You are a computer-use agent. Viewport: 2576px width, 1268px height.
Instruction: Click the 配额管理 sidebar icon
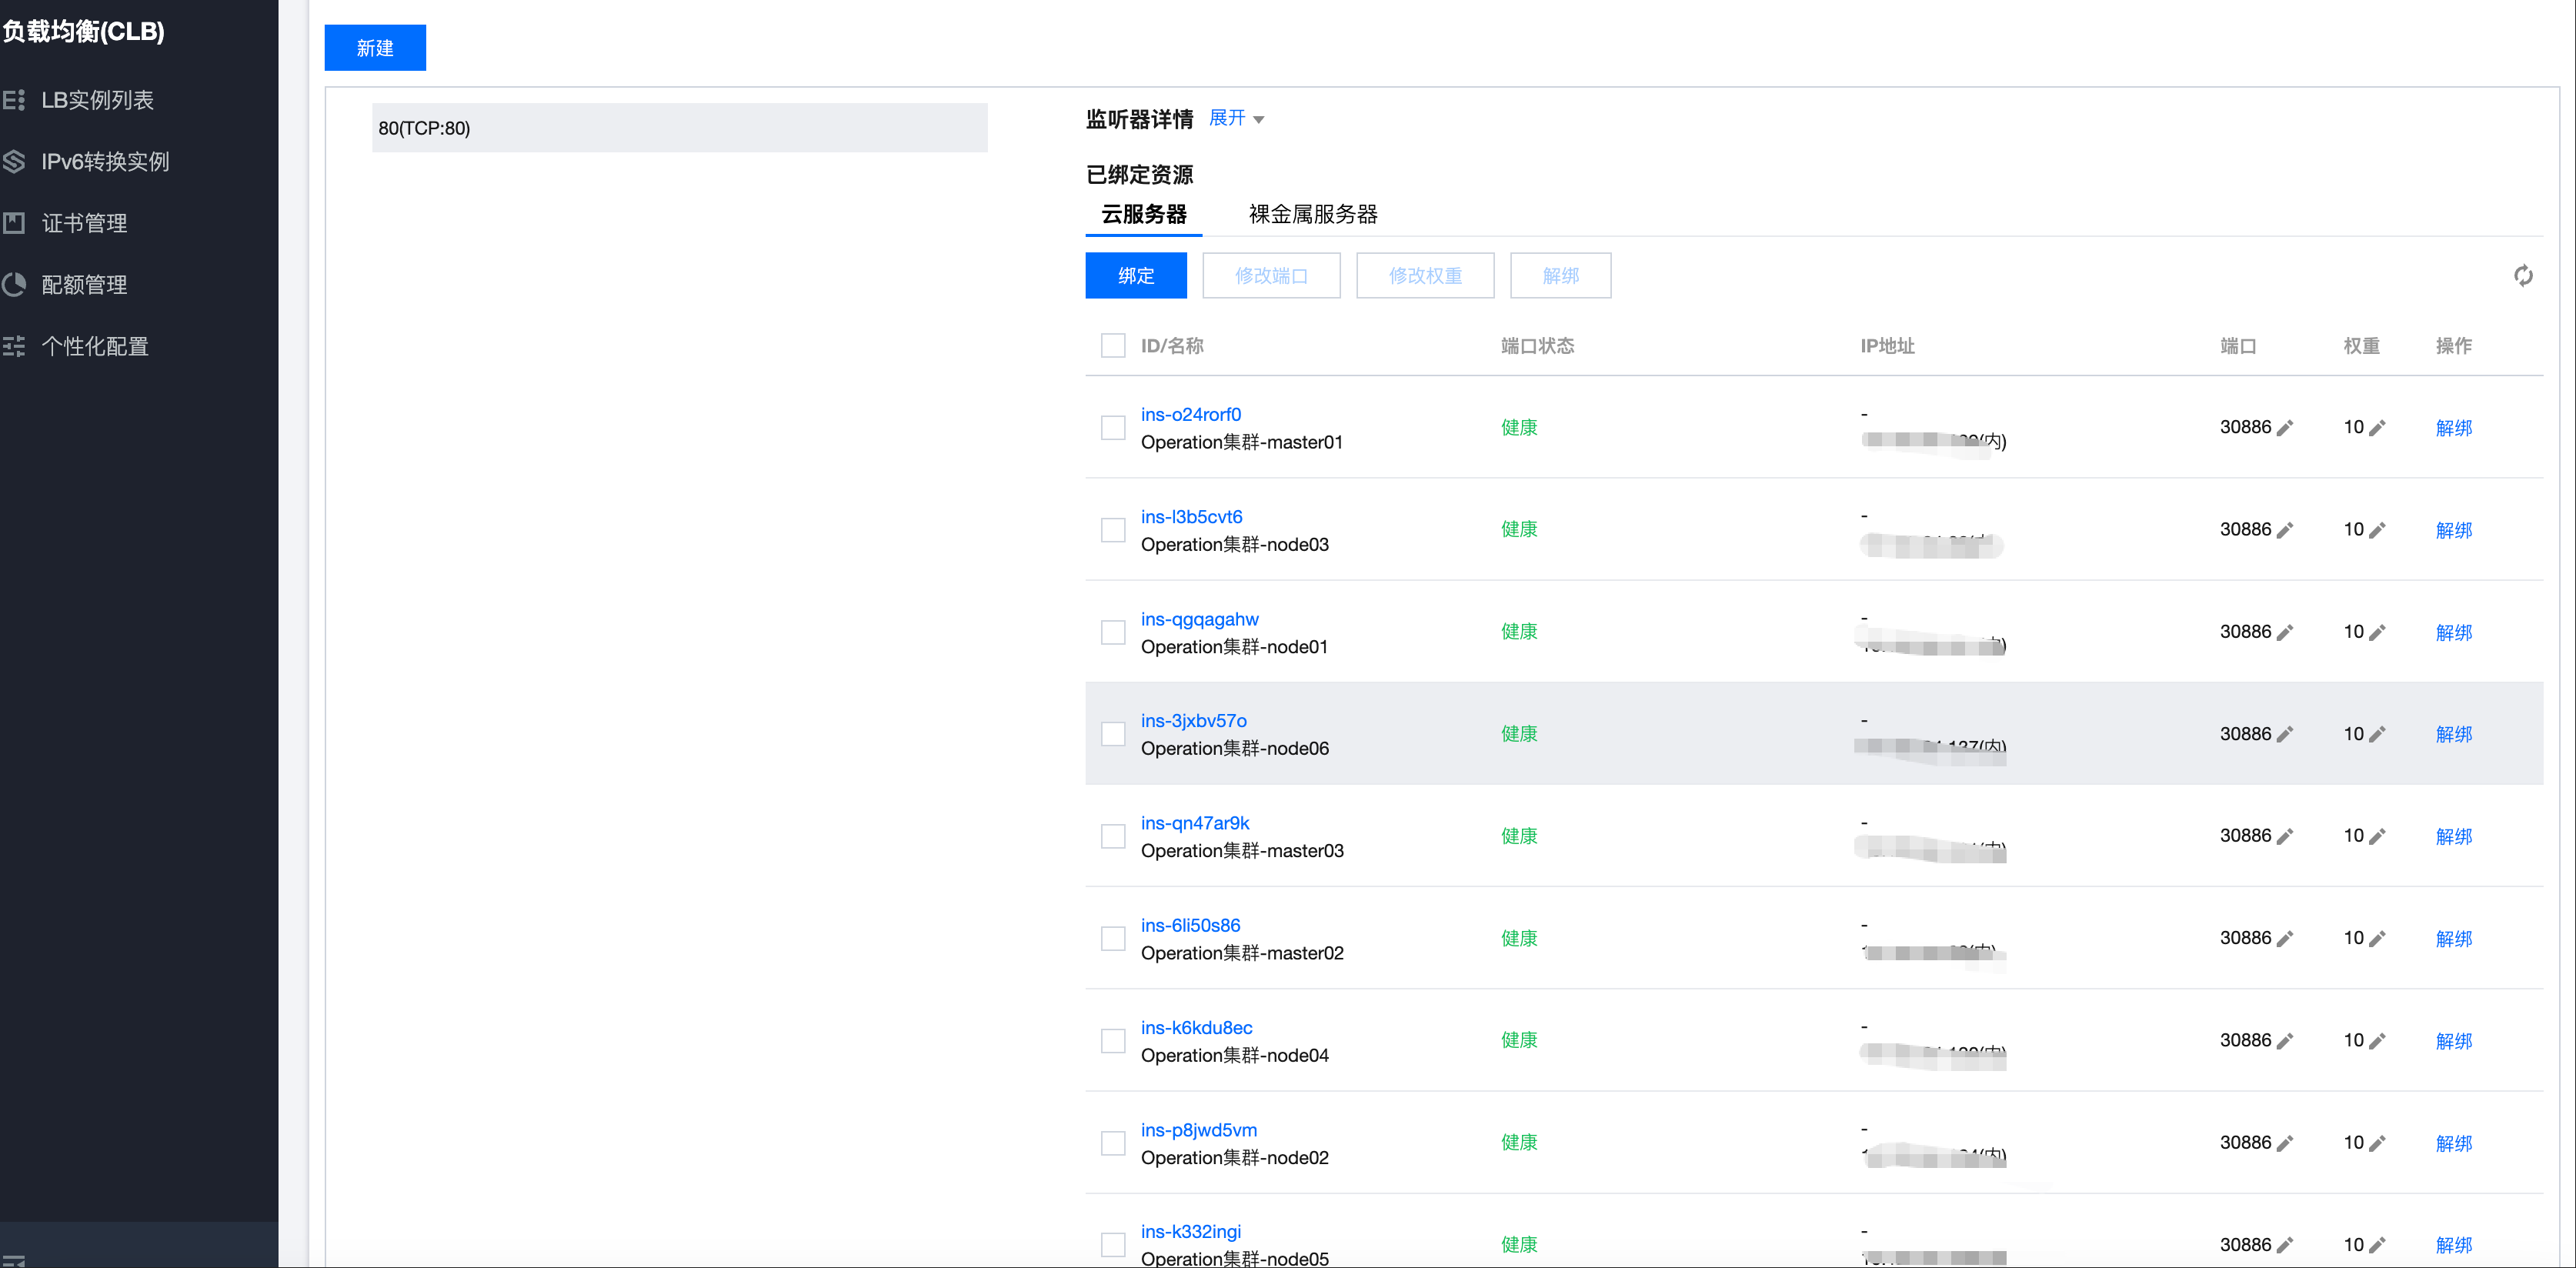[x=14, y=285]
